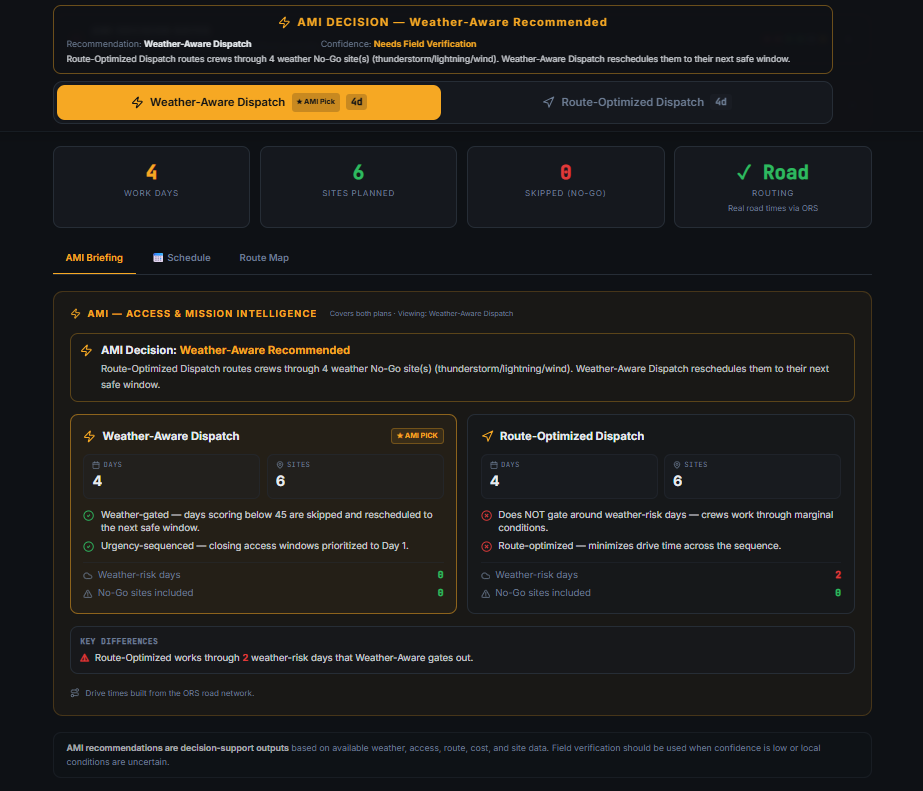Viewport: 923px width, 791px height.
Task: Click cloud icon beside Weather-risk days in Weather-Aware card
Action: (88, 576)
